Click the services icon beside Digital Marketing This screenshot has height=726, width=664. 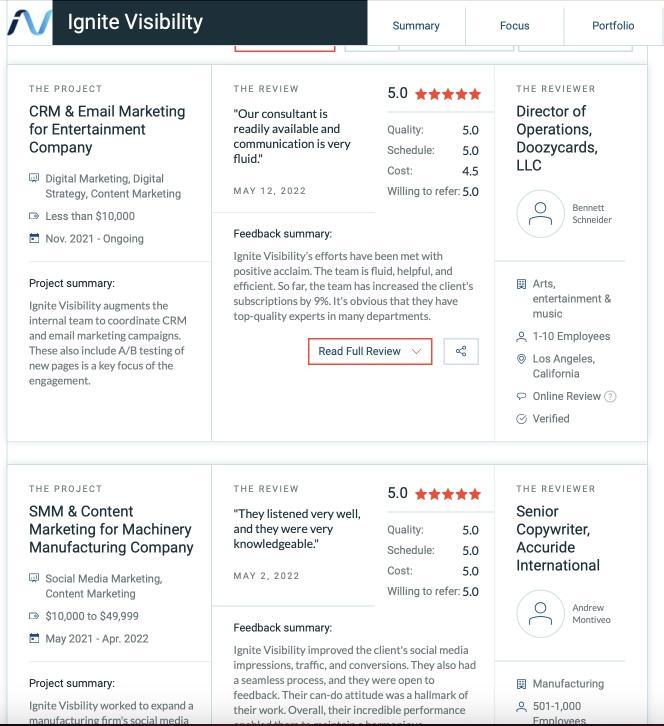pyautogui.click(x=34, y=178)
